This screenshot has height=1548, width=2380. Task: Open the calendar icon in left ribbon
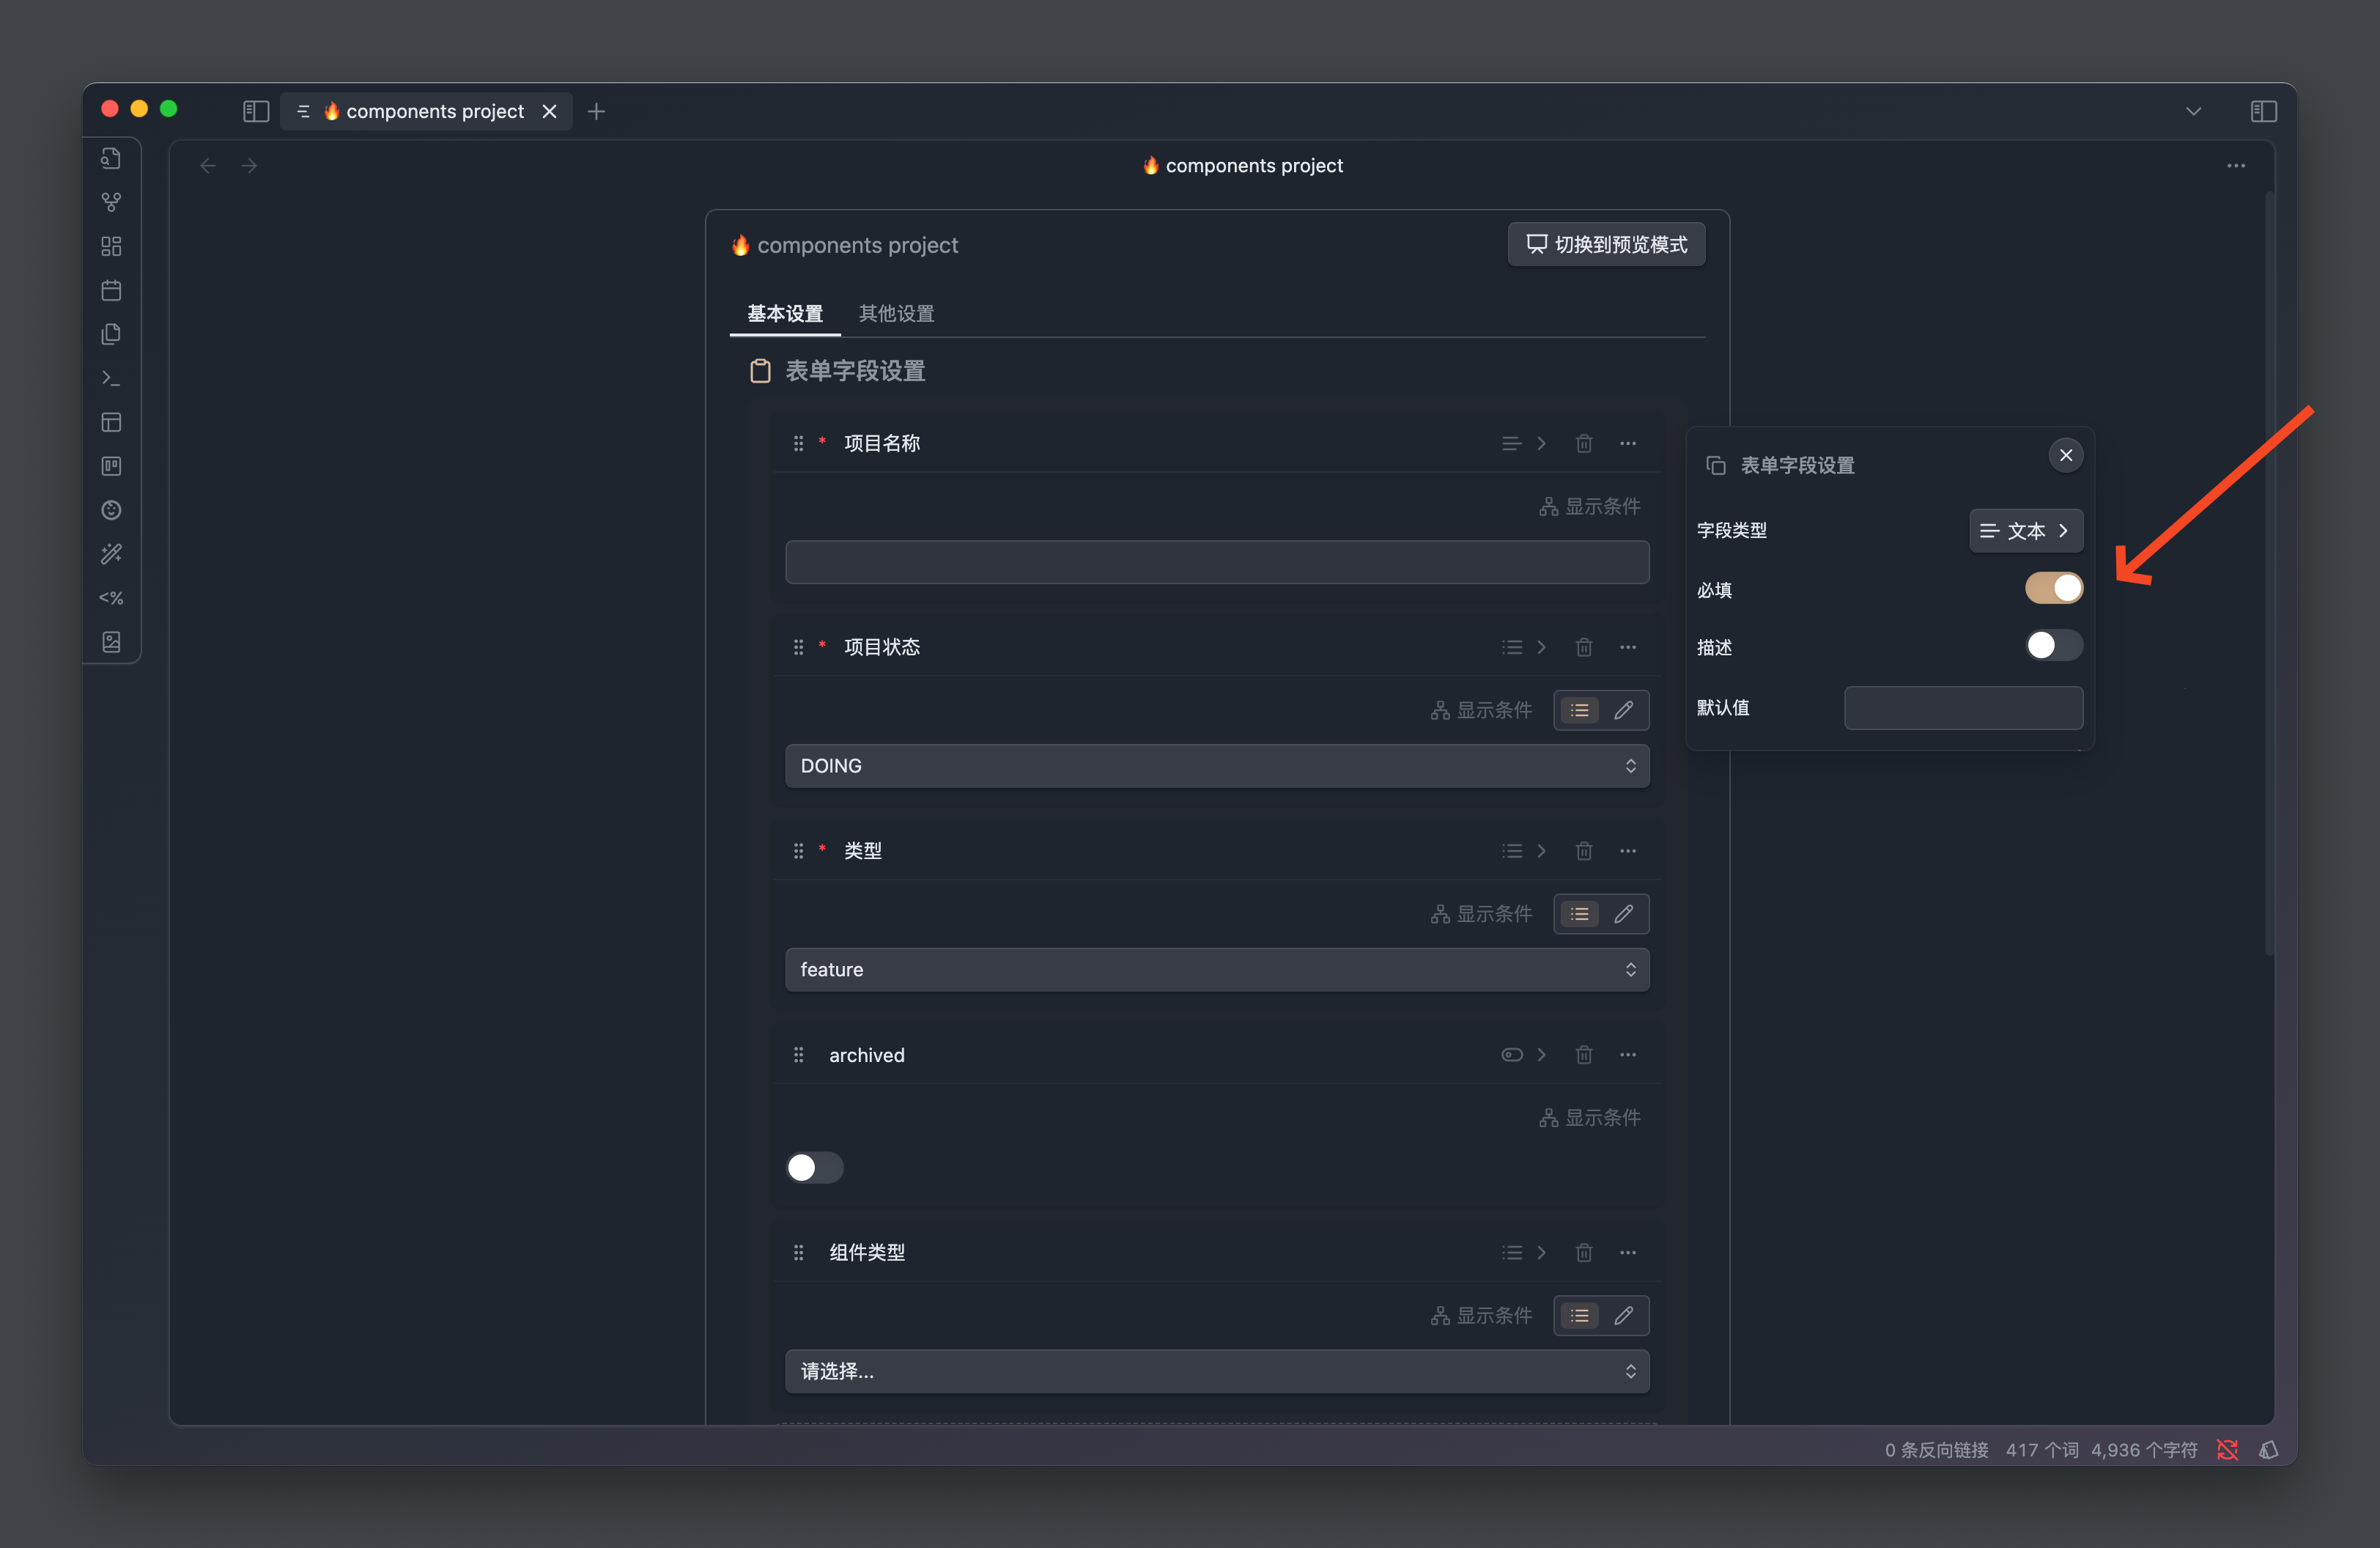point(111,290)
